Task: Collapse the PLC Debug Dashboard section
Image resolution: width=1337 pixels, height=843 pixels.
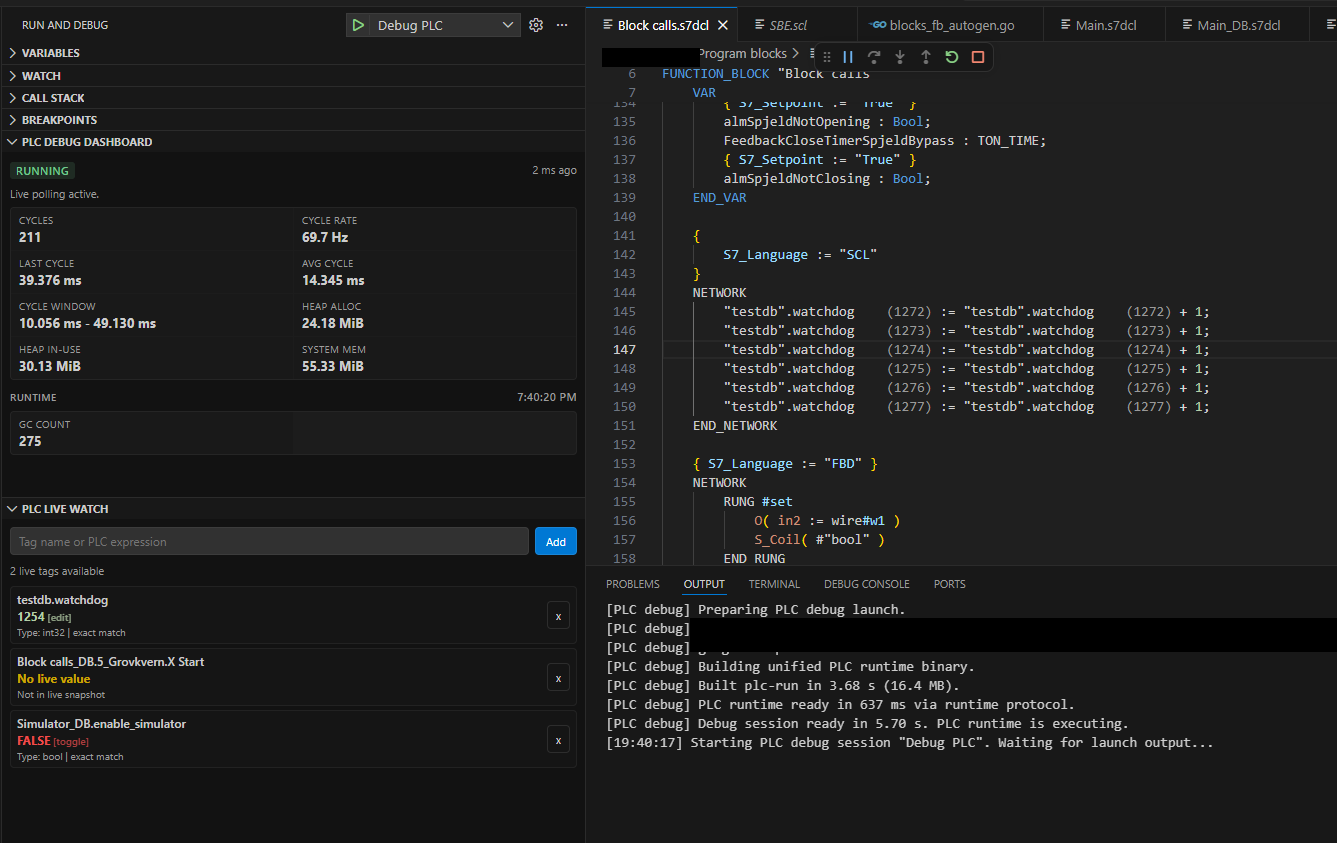Action: pos(87,142)
